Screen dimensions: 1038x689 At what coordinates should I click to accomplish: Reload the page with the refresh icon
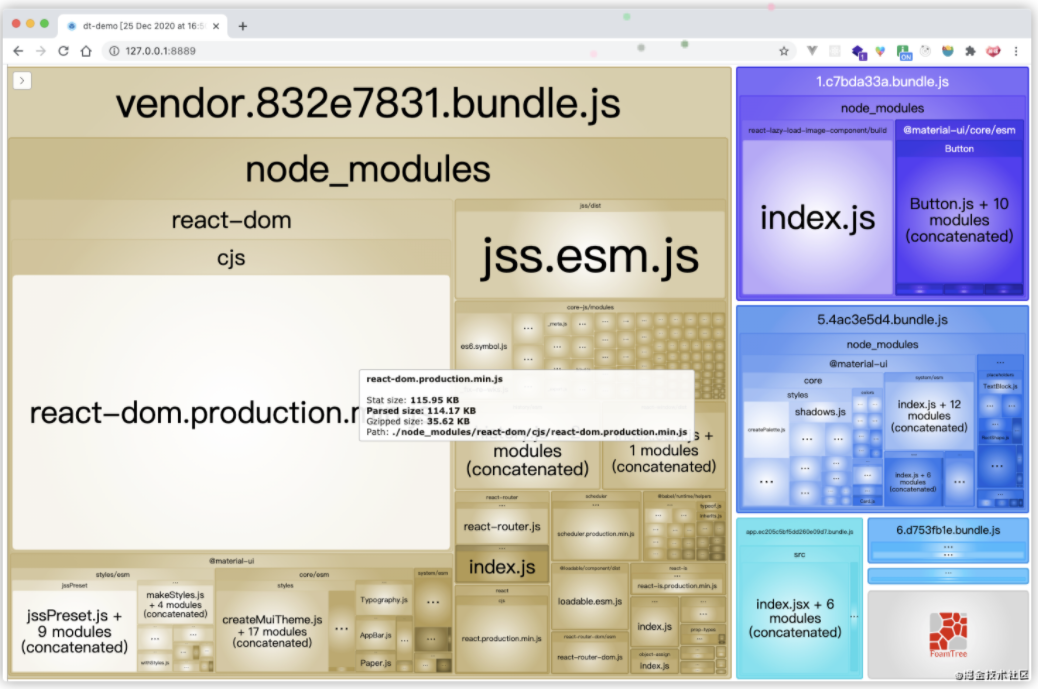point(63,51)
